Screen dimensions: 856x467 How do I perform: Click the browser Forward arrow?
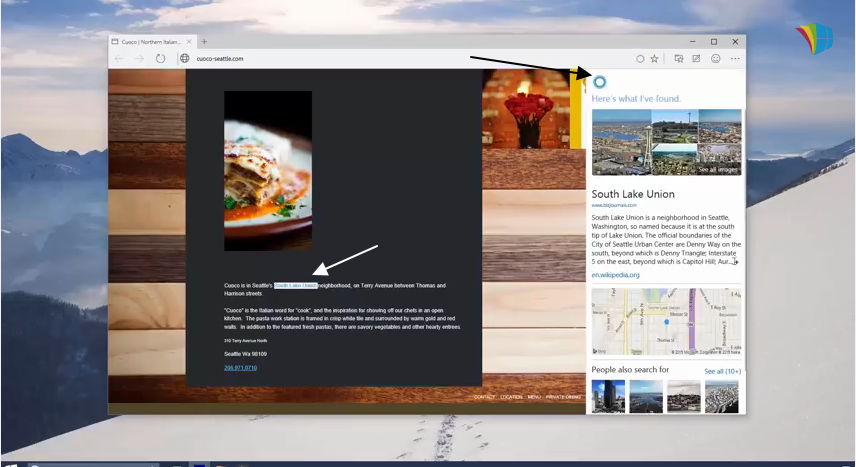[x=140, y=58]
